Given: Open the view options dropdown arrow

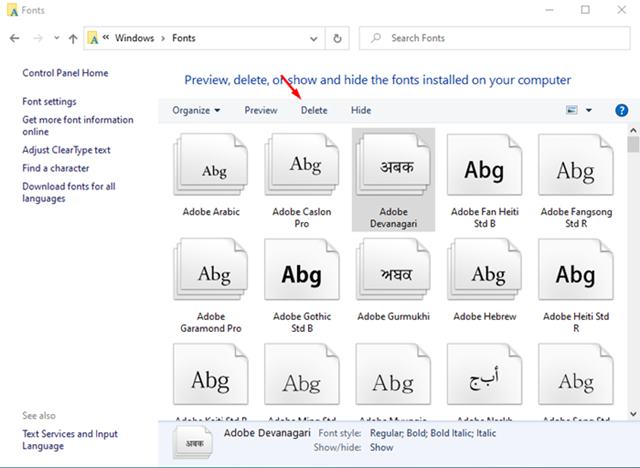Looking at the screenshot, I should [x=589, y=110].
